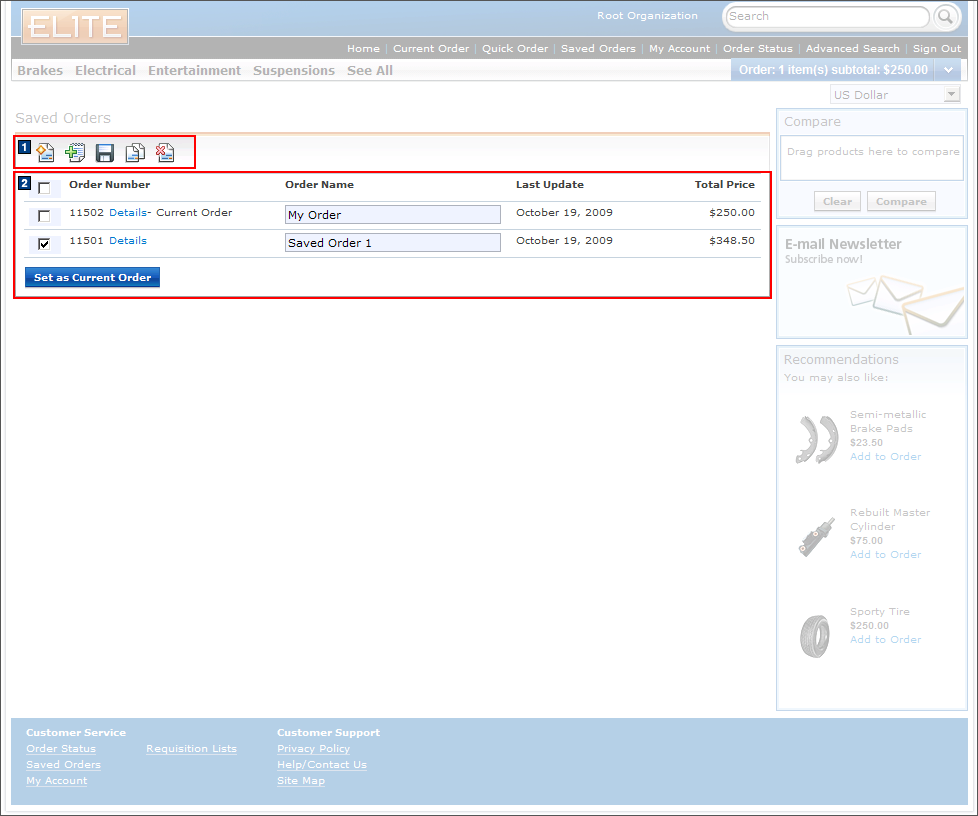Open Details link for order 11501
This screenshot has height=816, width=978.
click(x=128, y=241)
